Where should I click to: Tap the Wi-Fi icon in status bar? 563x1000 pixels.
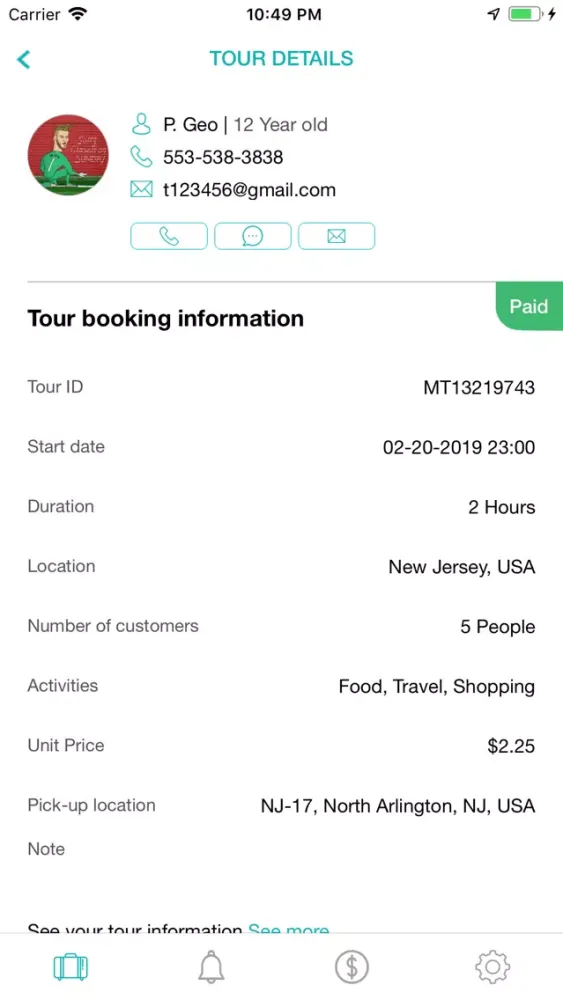(78, 13)
